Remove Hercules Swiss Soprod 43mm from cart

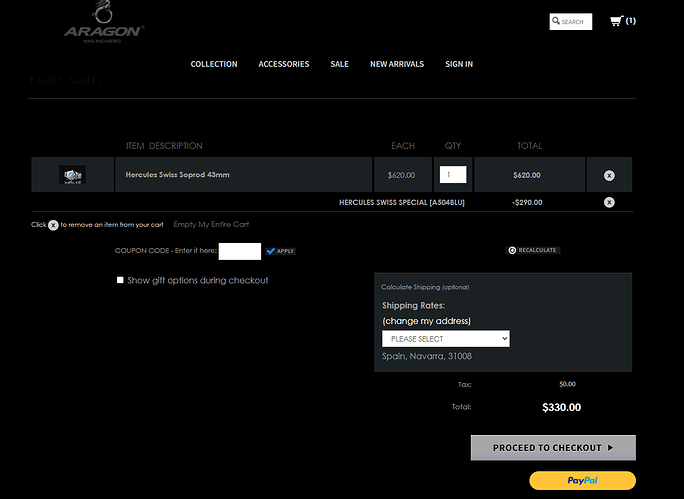(609, 175)
